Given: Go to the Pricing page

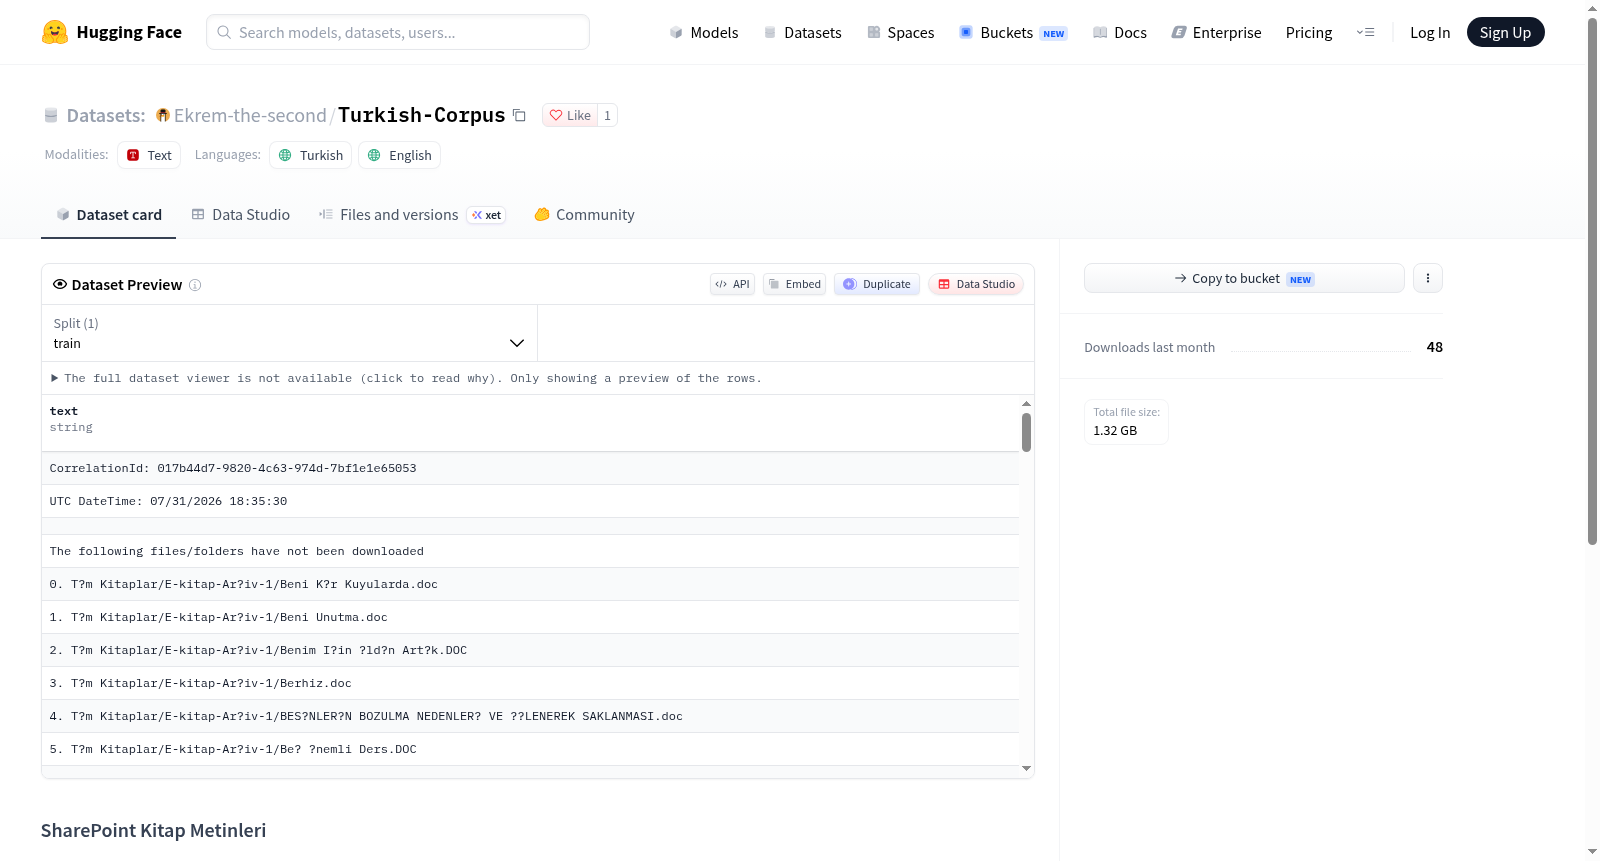Looking at the screenshot, I should point(1309,32).
